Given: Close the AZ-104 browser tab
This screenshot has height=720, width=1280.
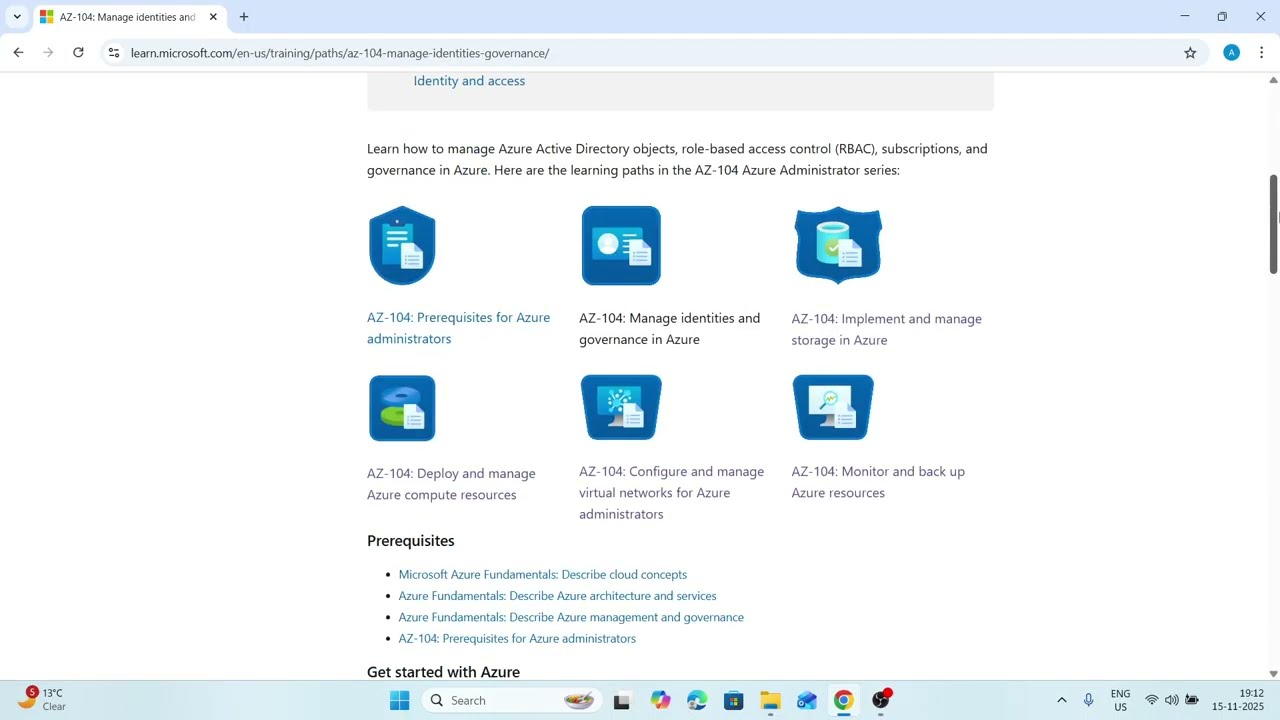Looking at the screenshot, I should click(x=213, y=17).
